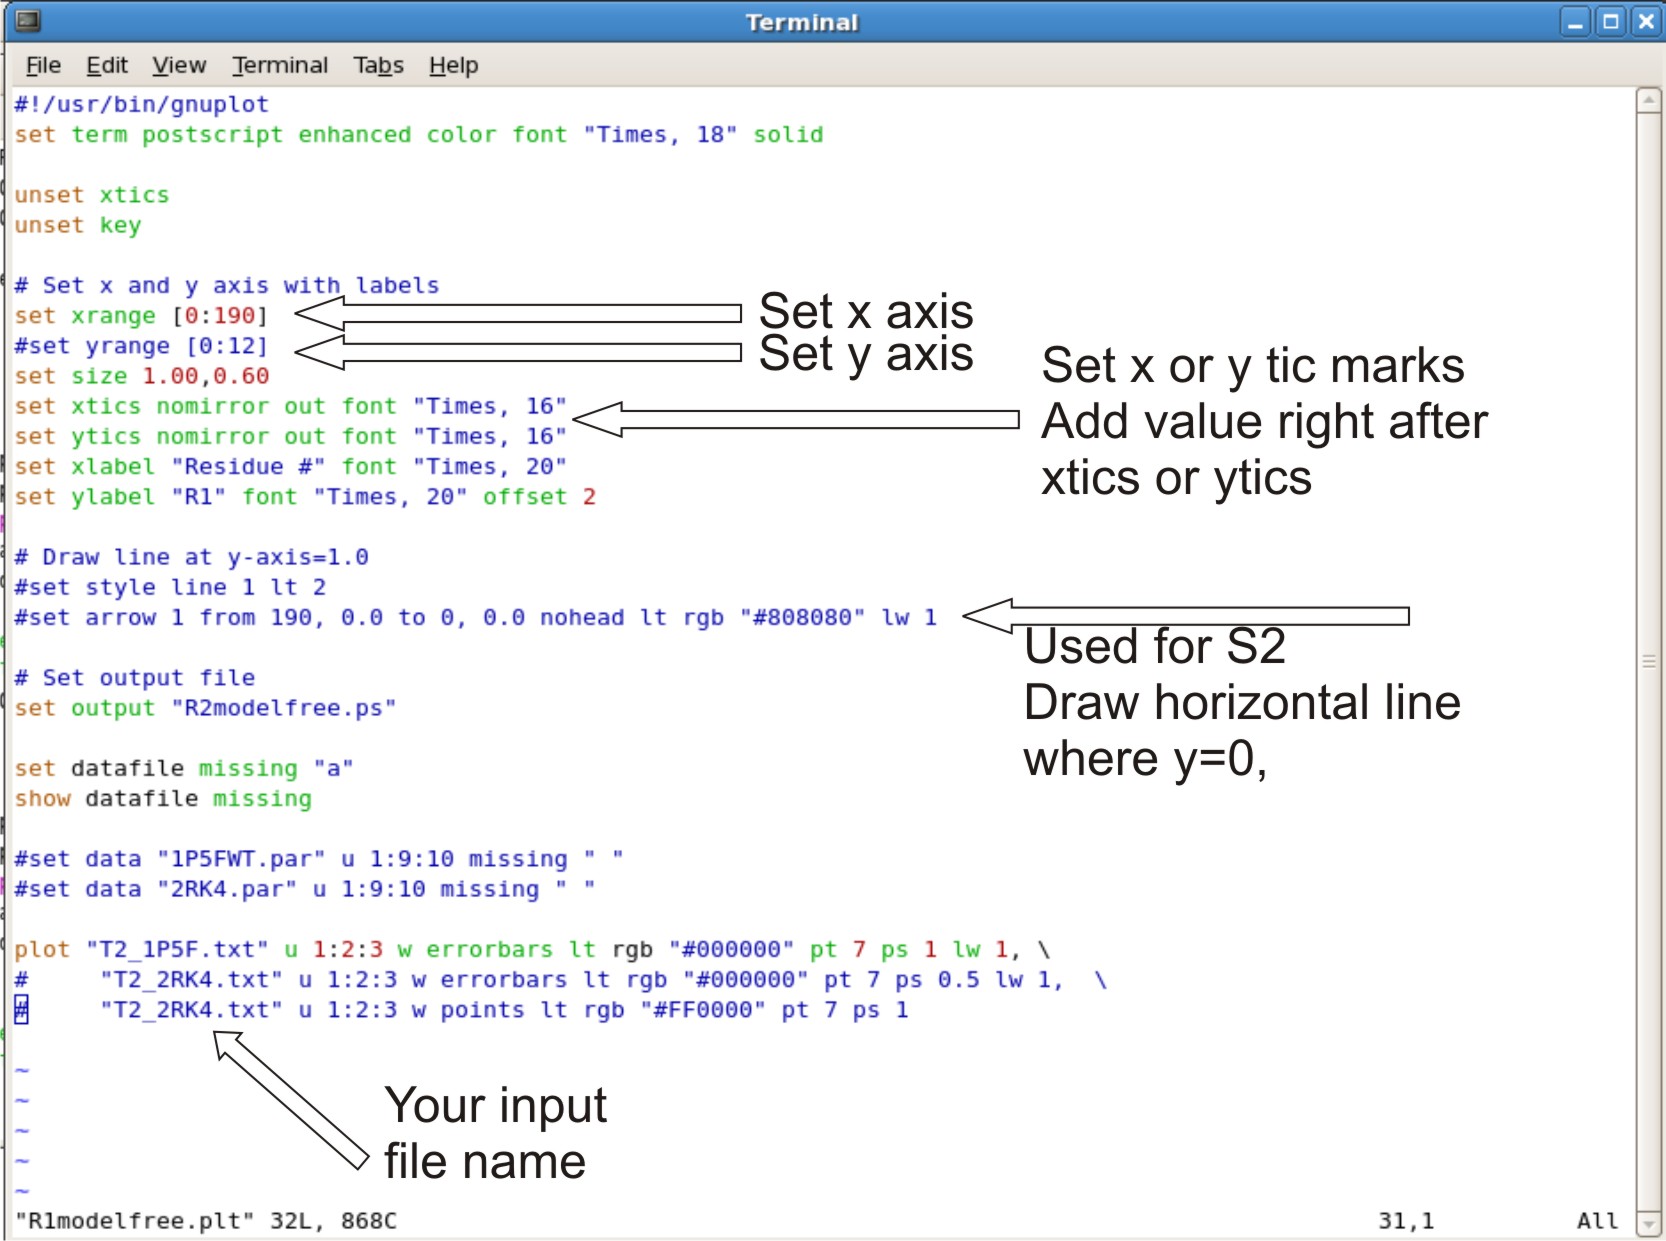Maximize the Terminal window
The image size is (1666, 1241).
[1610, 22]
